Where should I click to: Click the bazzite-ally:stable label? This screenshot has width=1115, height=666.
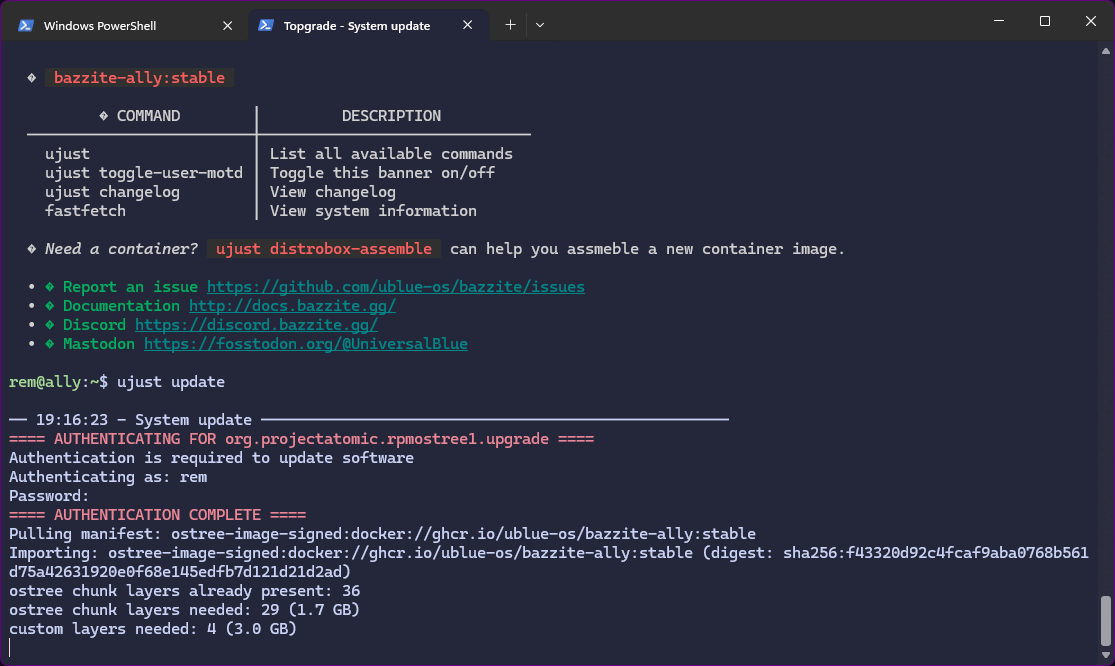(139, 78)
